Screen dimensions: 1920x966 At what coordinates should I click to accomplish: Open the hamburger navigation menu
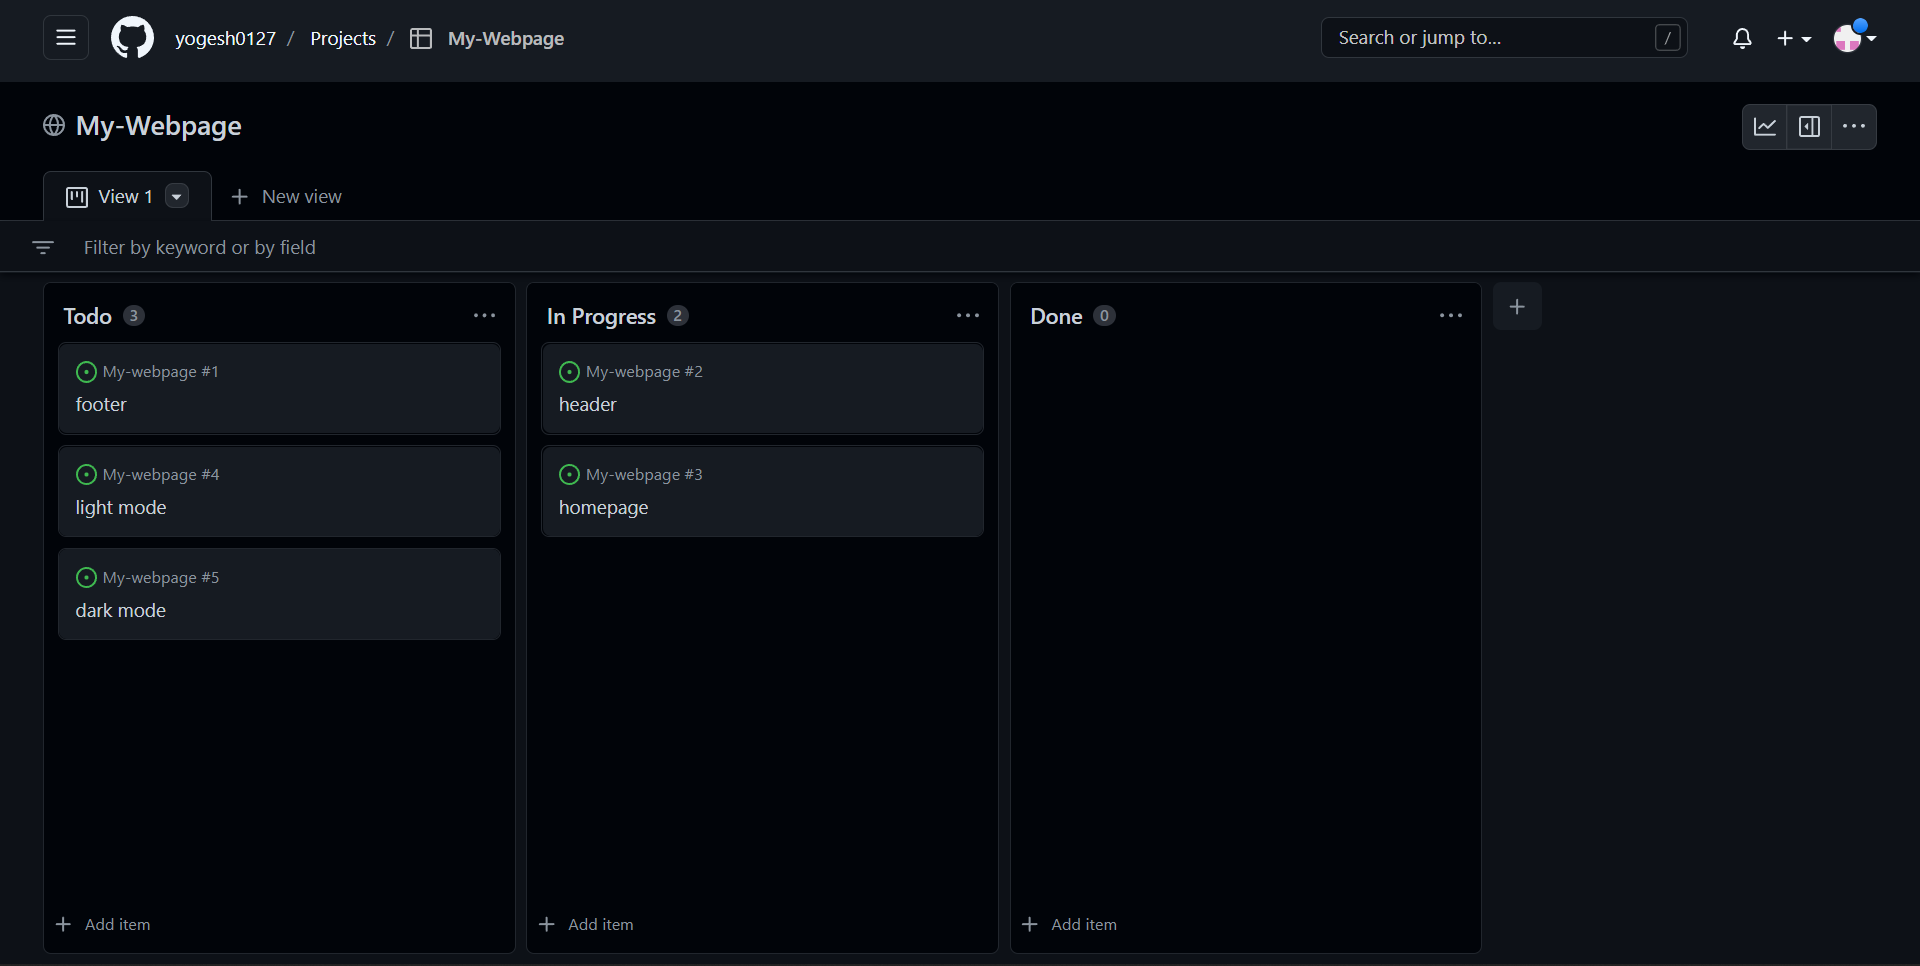64,38
